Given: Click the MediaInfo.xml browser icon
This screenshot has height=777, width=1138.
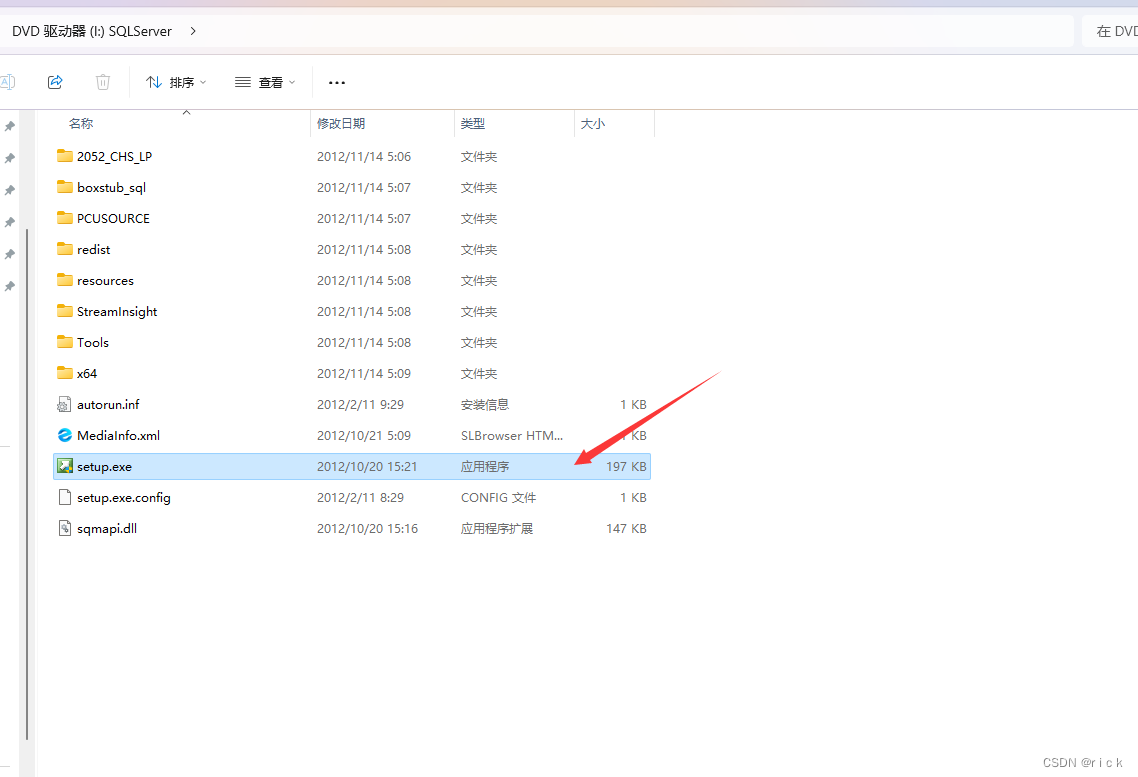Looking at the screenshot, I should coord(63,435).
